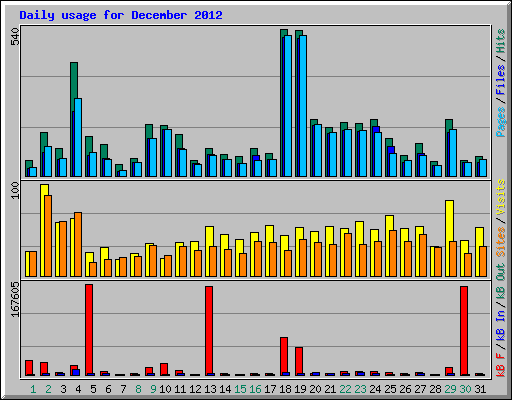Select day 30 on the x-axis
The width and height of the screenshot is (512, 400).
pyautogui.click(x=465, y=389)
